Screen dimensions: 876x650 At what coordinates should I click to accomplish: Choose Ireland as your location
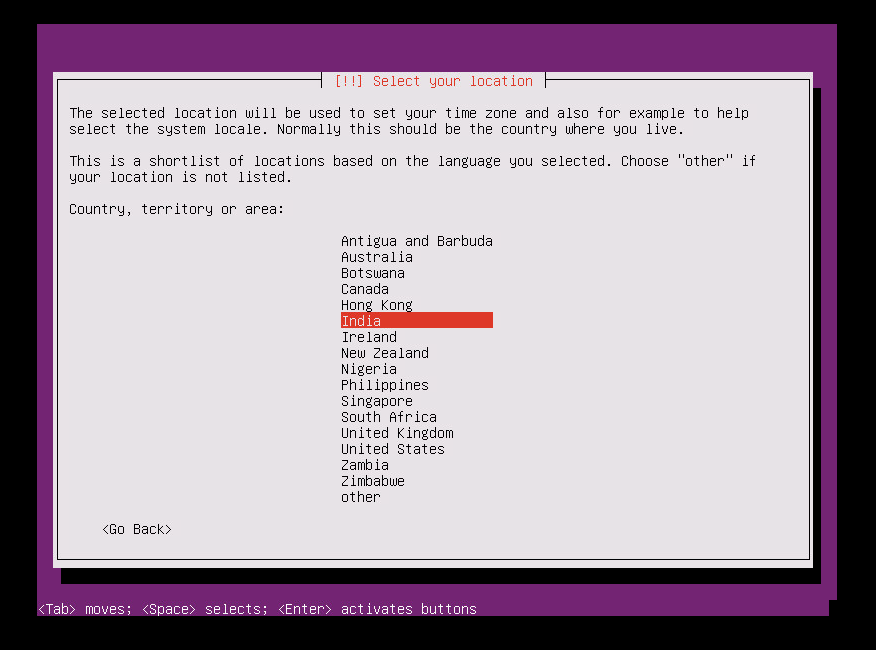point(369,337)
